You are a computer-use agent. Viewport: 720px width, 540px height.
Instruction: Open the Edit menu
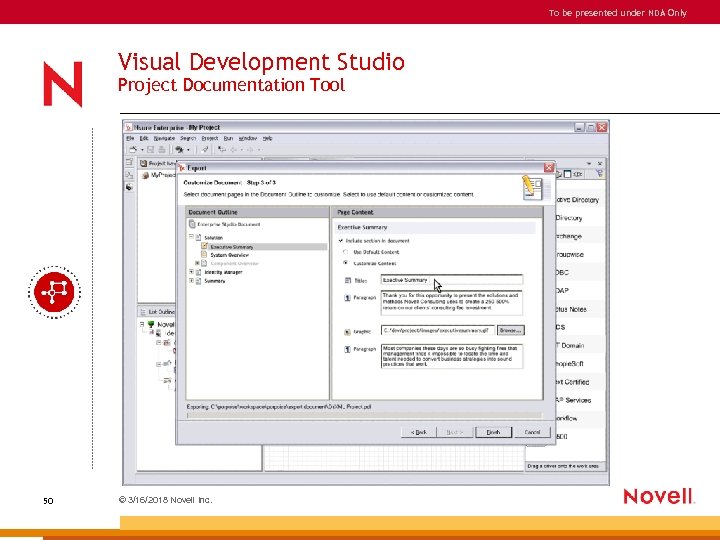click(x=144, y=138)
